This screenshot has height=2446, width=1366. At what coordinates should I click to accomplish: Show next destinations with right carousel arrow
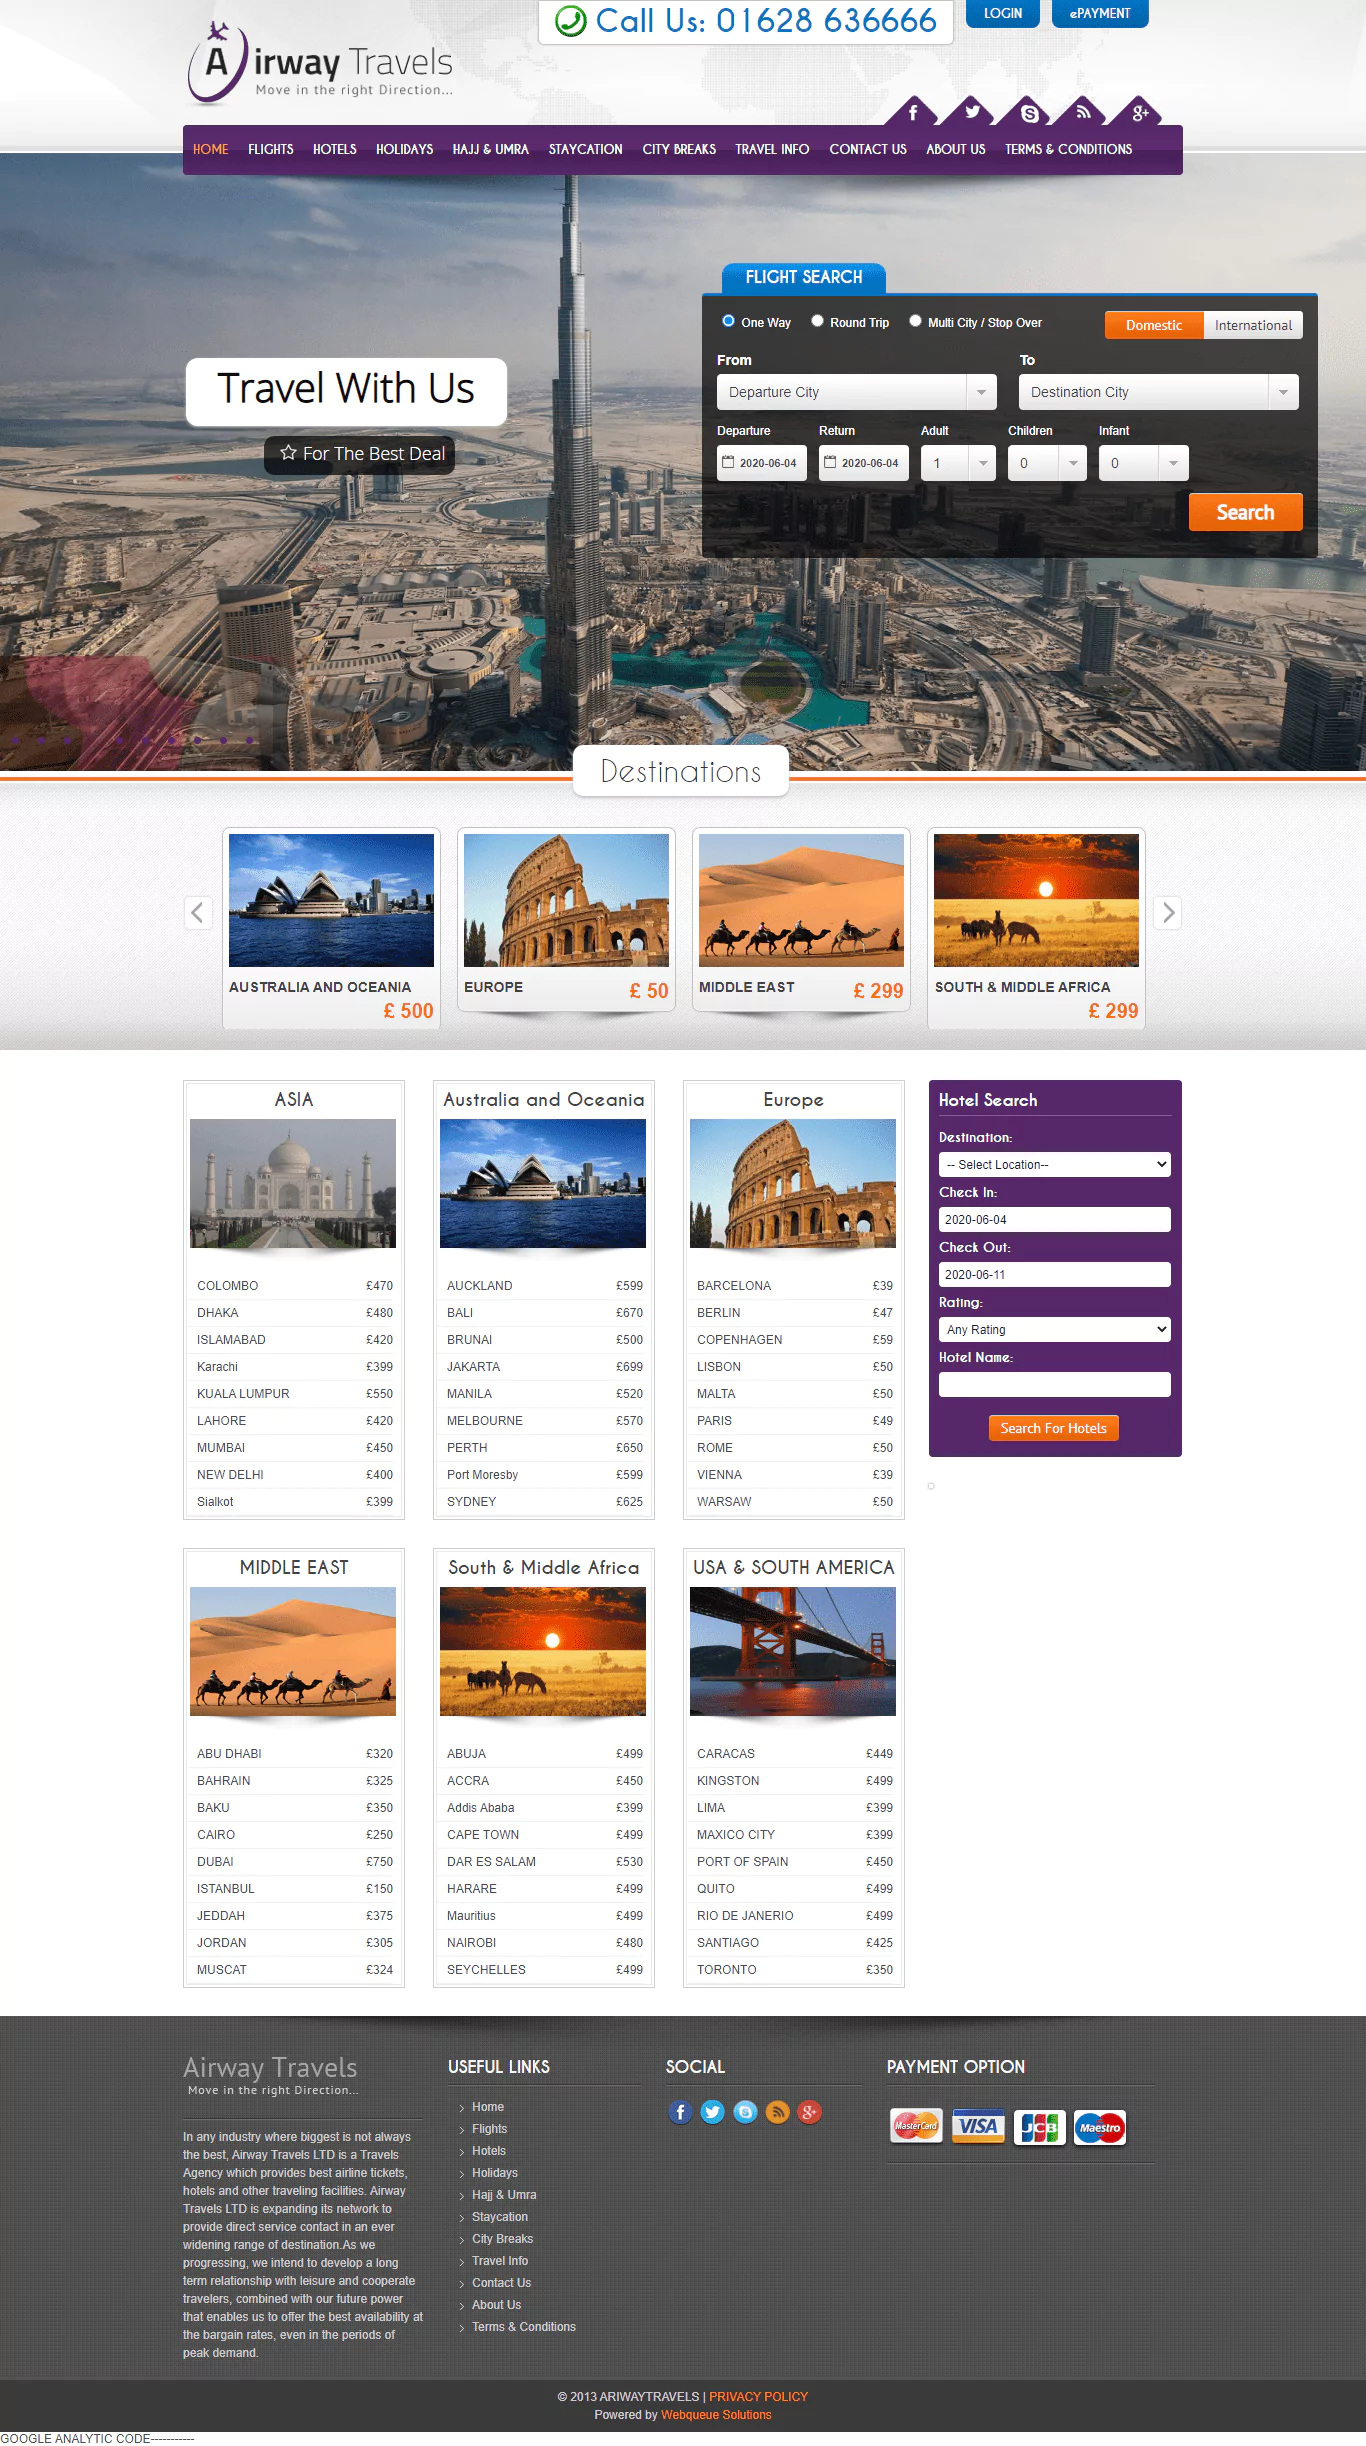click(1167, 912)
